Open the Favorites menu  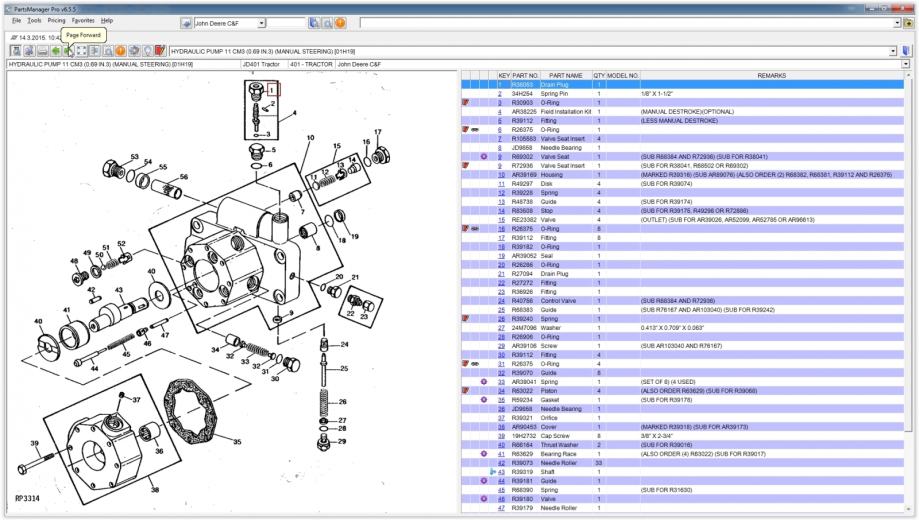pos(83,20)
